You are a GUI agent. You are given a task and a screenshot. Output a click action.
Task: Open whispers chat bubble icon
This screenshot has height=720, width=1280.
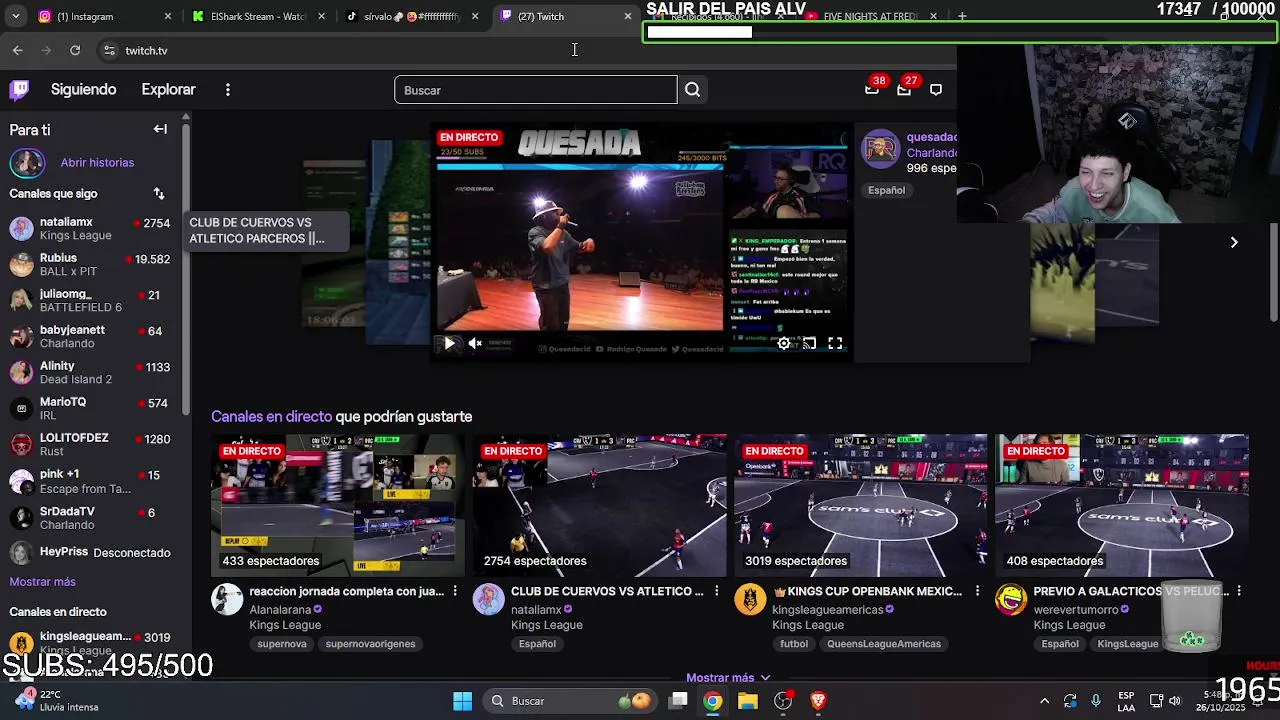pyautogui.click(x=936, y=90)
